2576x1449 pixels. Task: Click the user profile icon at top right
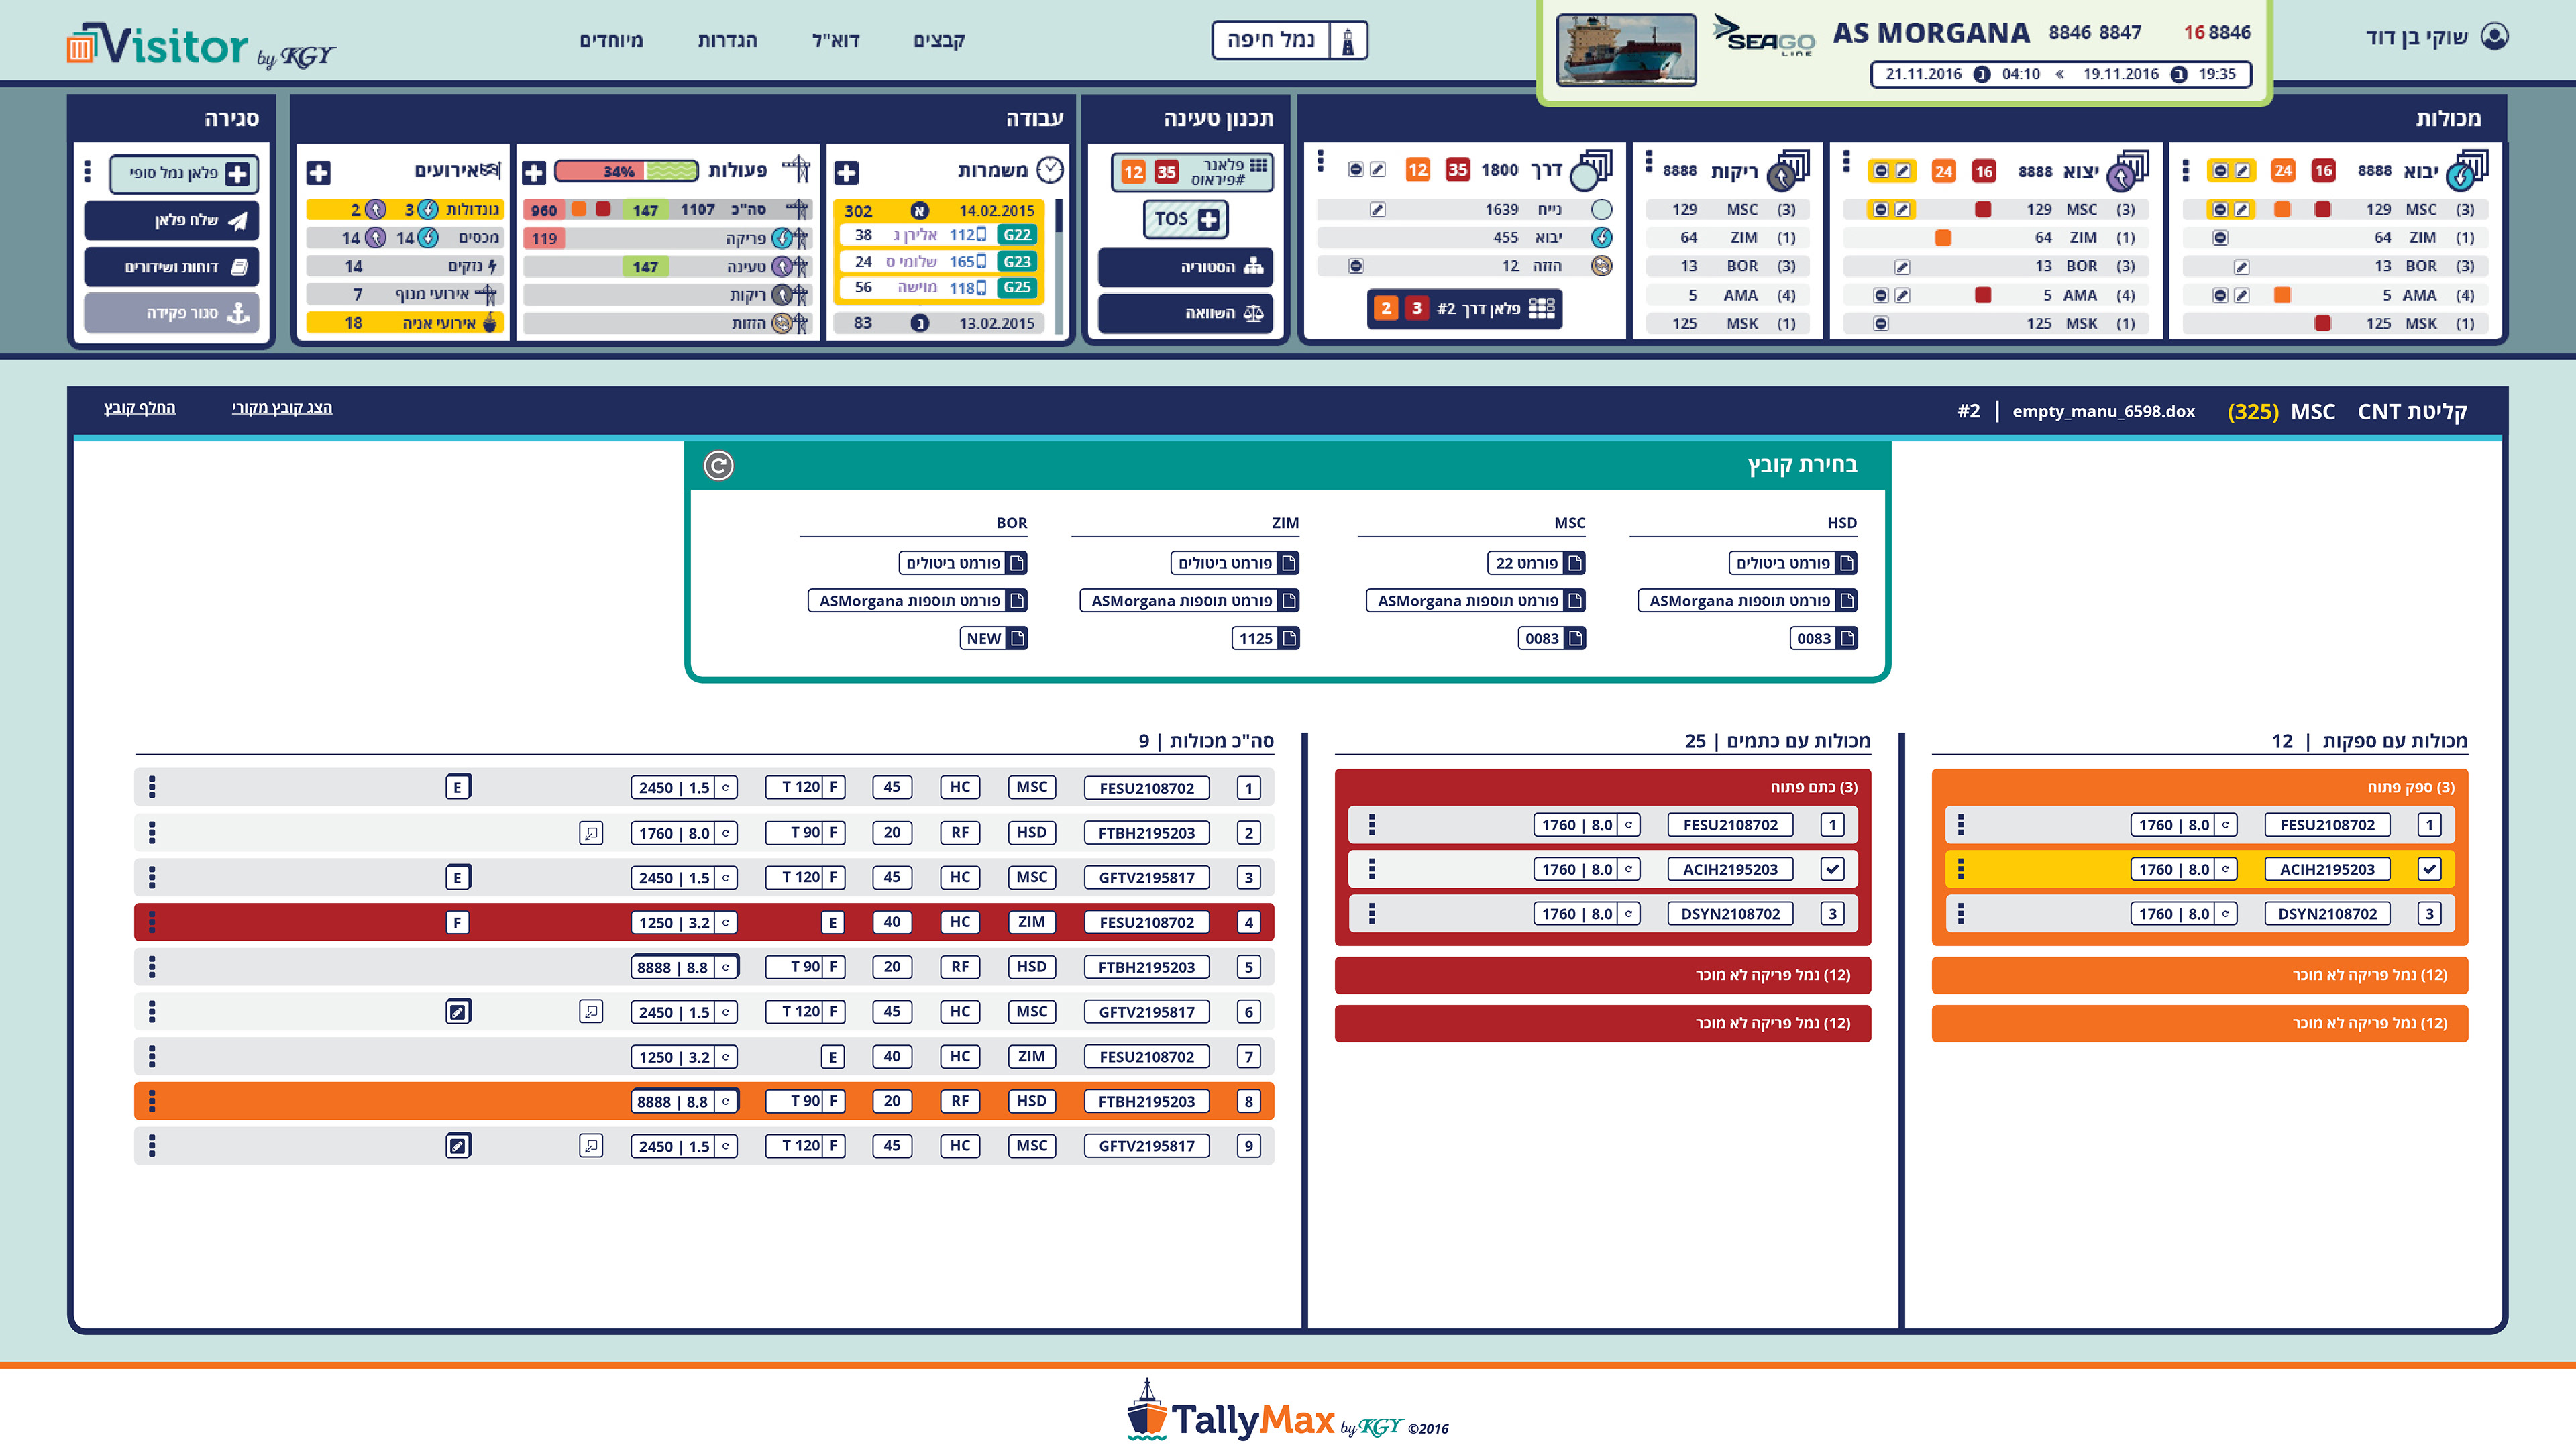coord(2495,37)
